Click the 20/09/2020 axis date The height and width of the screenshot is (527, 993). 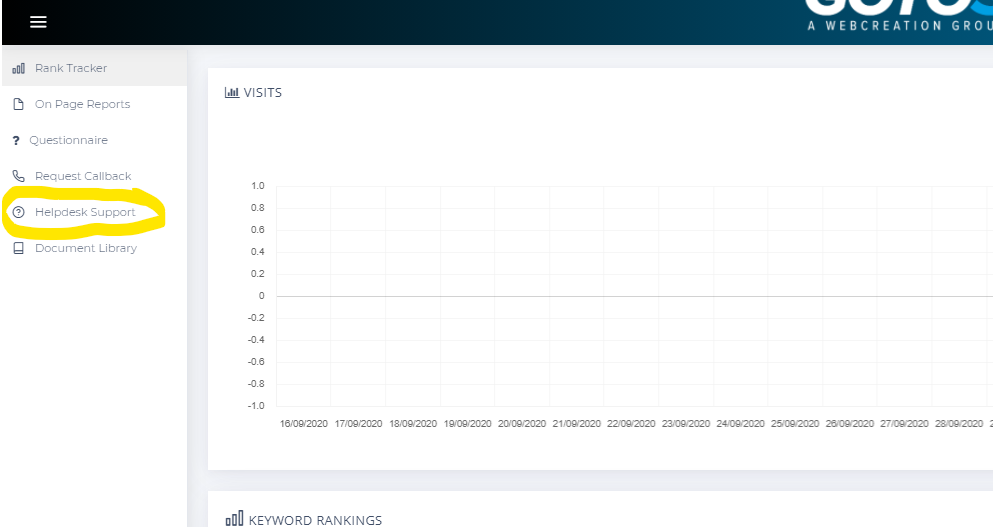[x=522, y=424]
